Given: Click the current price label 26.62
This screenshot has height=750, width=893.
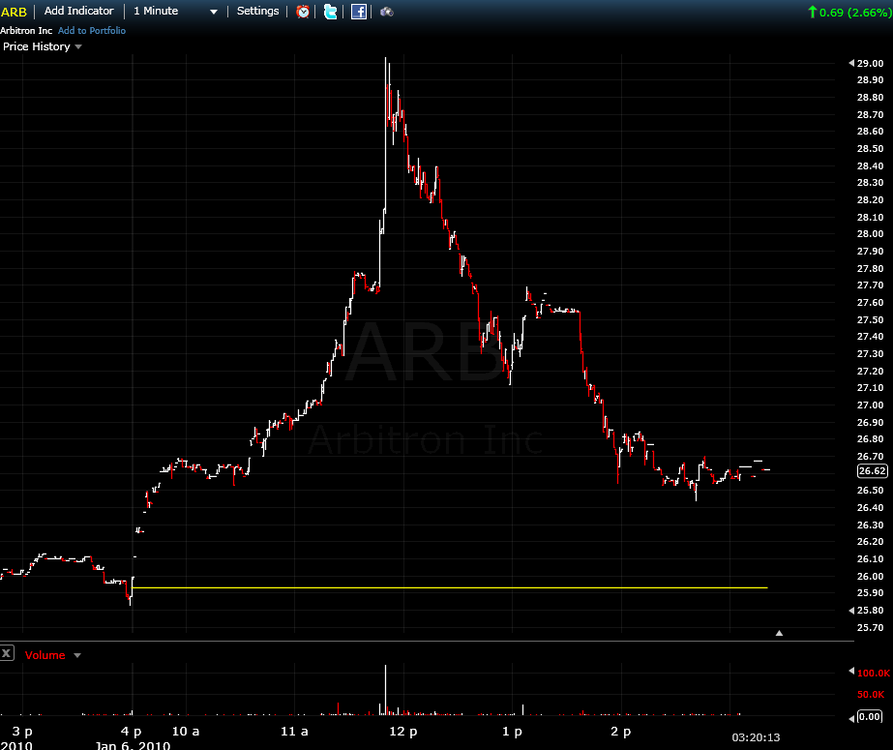Looking at the screenshot, I should click(872, 471).
